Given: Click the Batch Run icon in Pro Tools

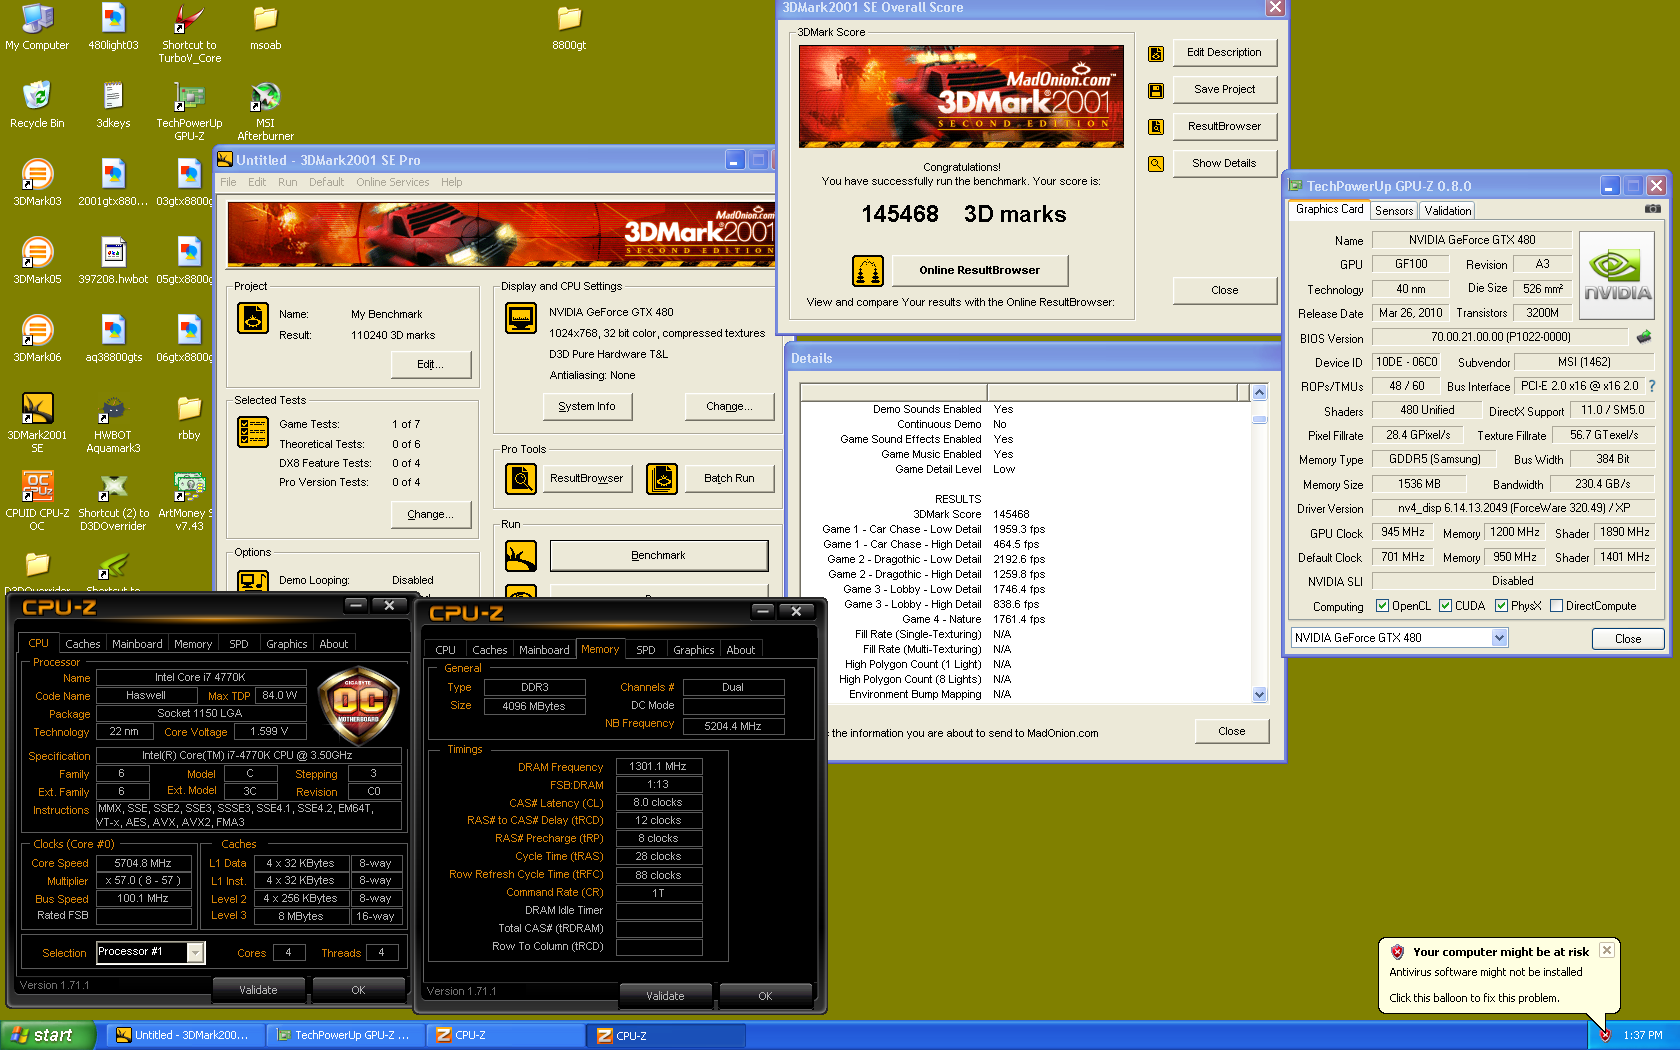Looking at the screenshot, I should coord(662,479).
